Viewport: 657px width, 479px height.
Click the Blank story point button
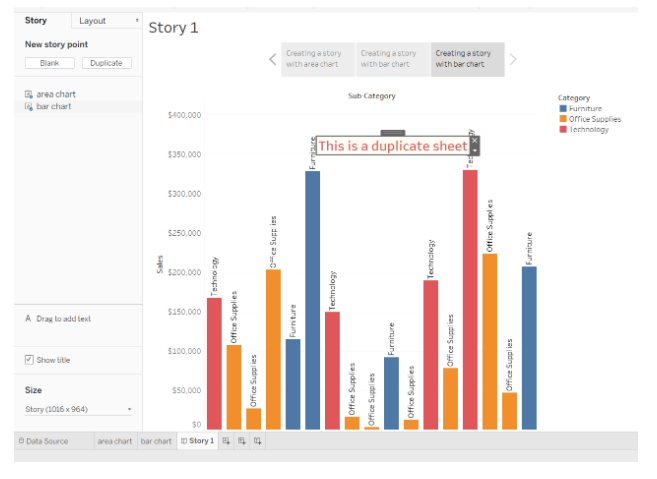click(x=49, y=63)
